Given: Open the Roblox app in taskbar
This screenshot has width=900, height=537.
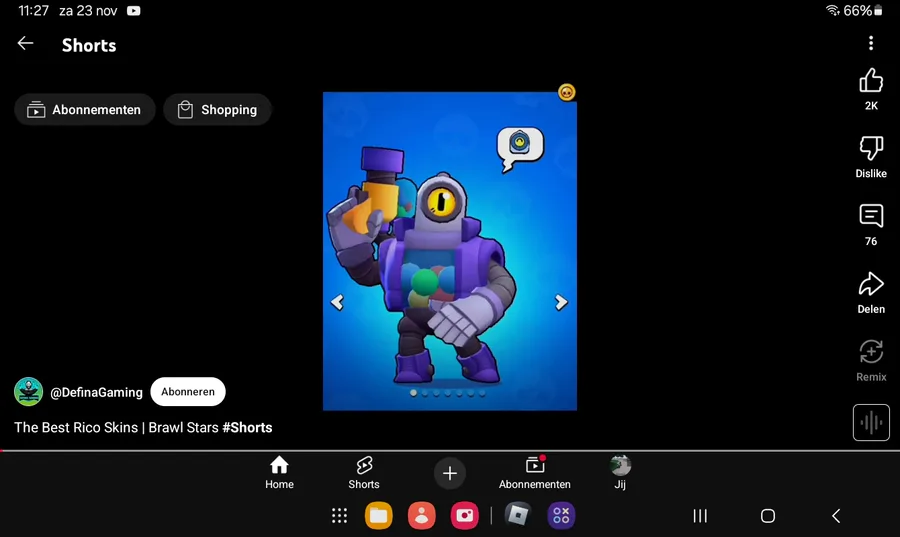Looking at the screenshot, I should [x=518, y=515].
